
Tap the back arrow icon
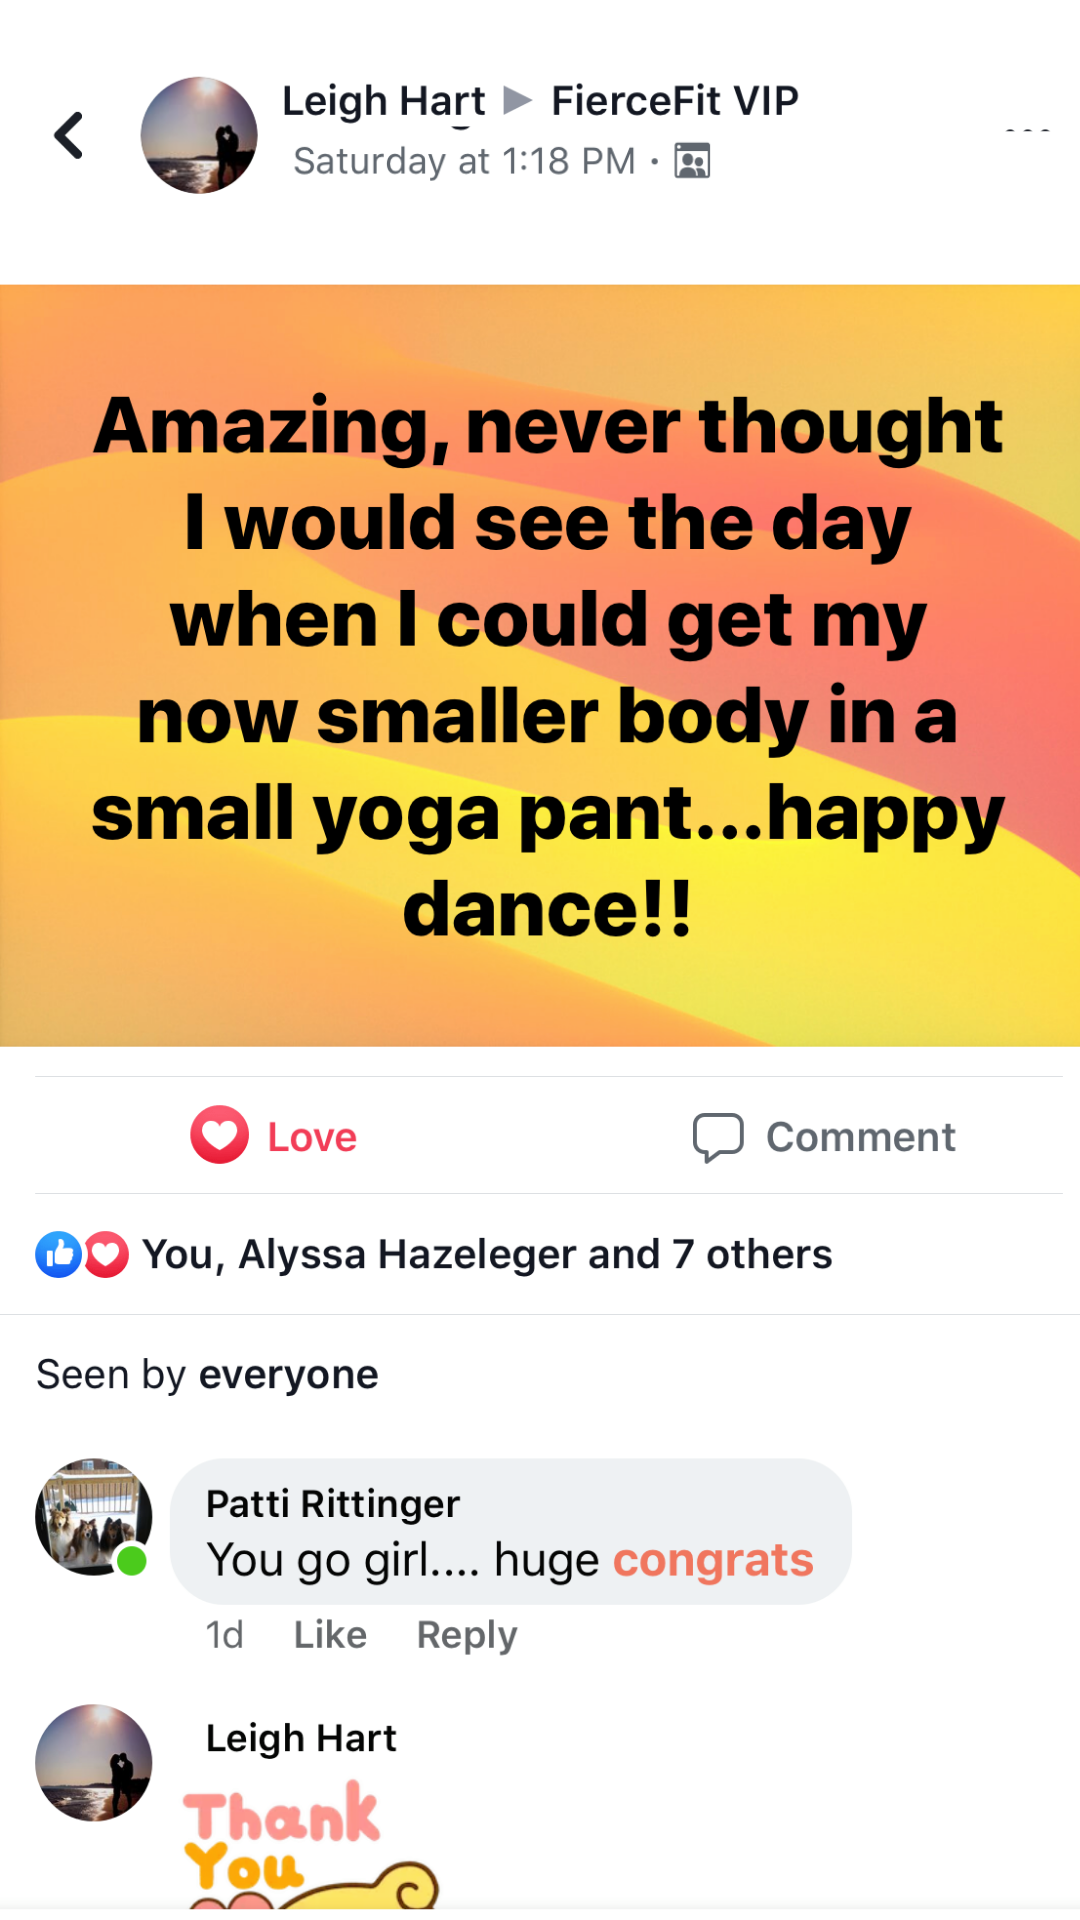[x=69, y=136]
